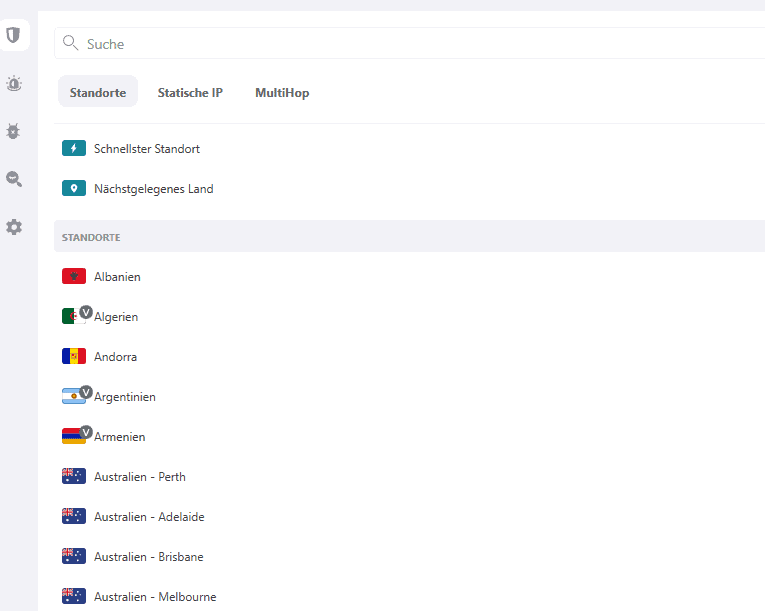The width and height of the screenshot is (765, 611).
Task: Connect to Schnellster Standort
Action: pyautogui.click(x=409, y=149)
